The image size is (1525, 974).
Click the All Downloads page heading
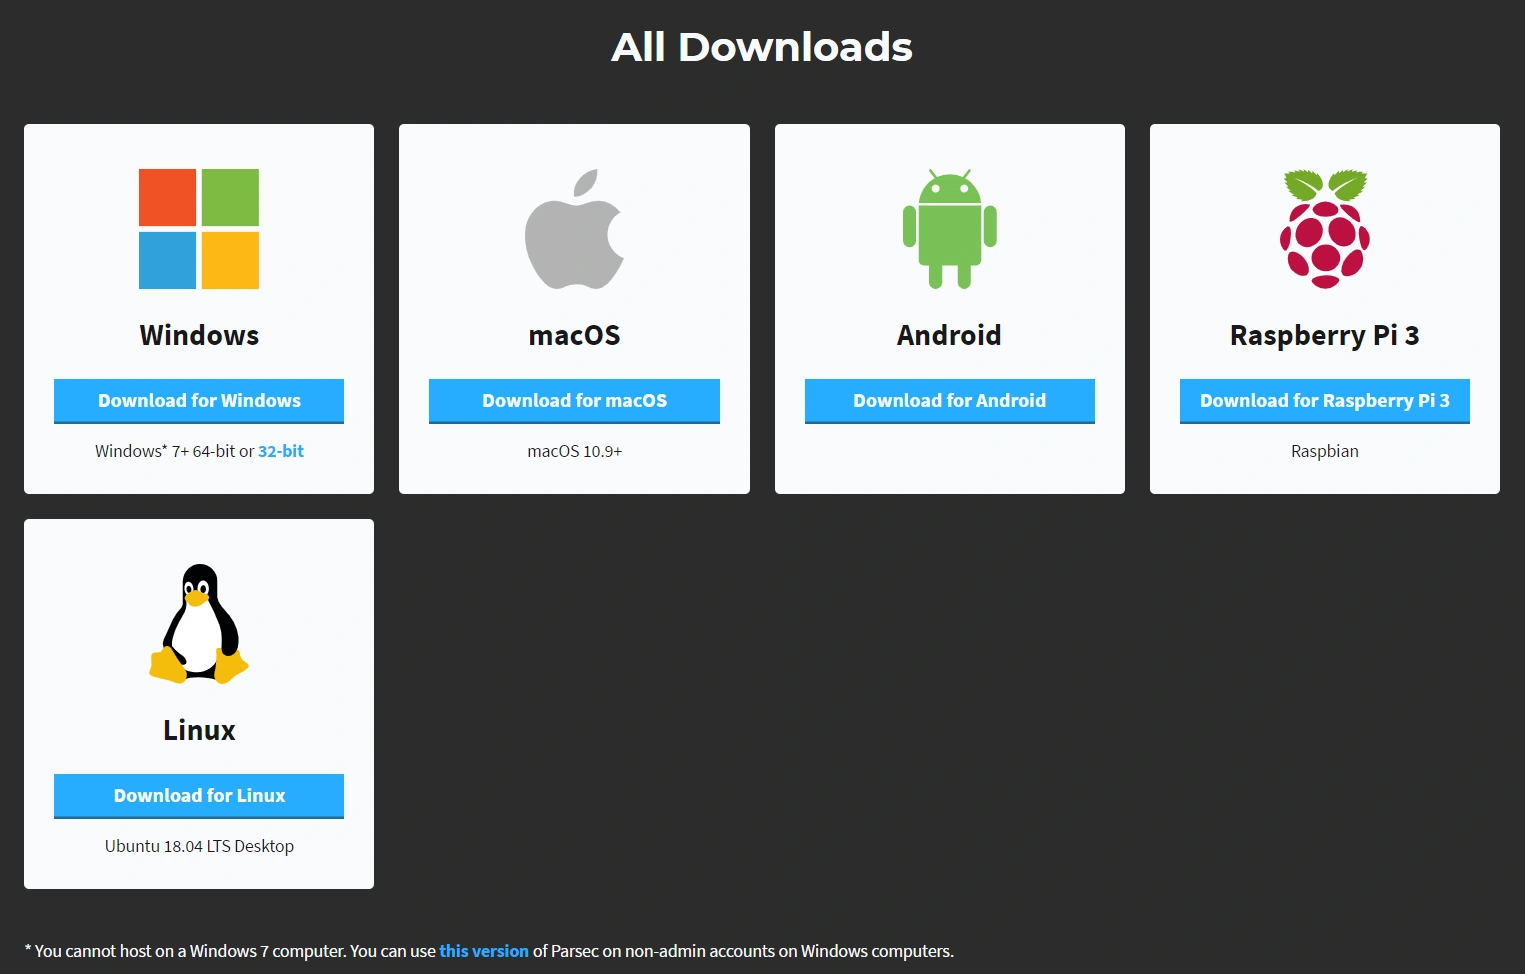(x=762, y=47)
